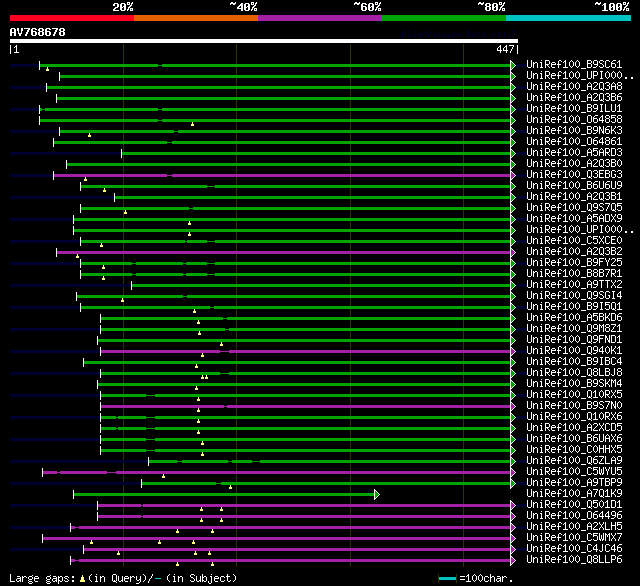Select the UniRef100_B9IBC4 label
This screenshot has width=640, height=586.
coord(574,362)
